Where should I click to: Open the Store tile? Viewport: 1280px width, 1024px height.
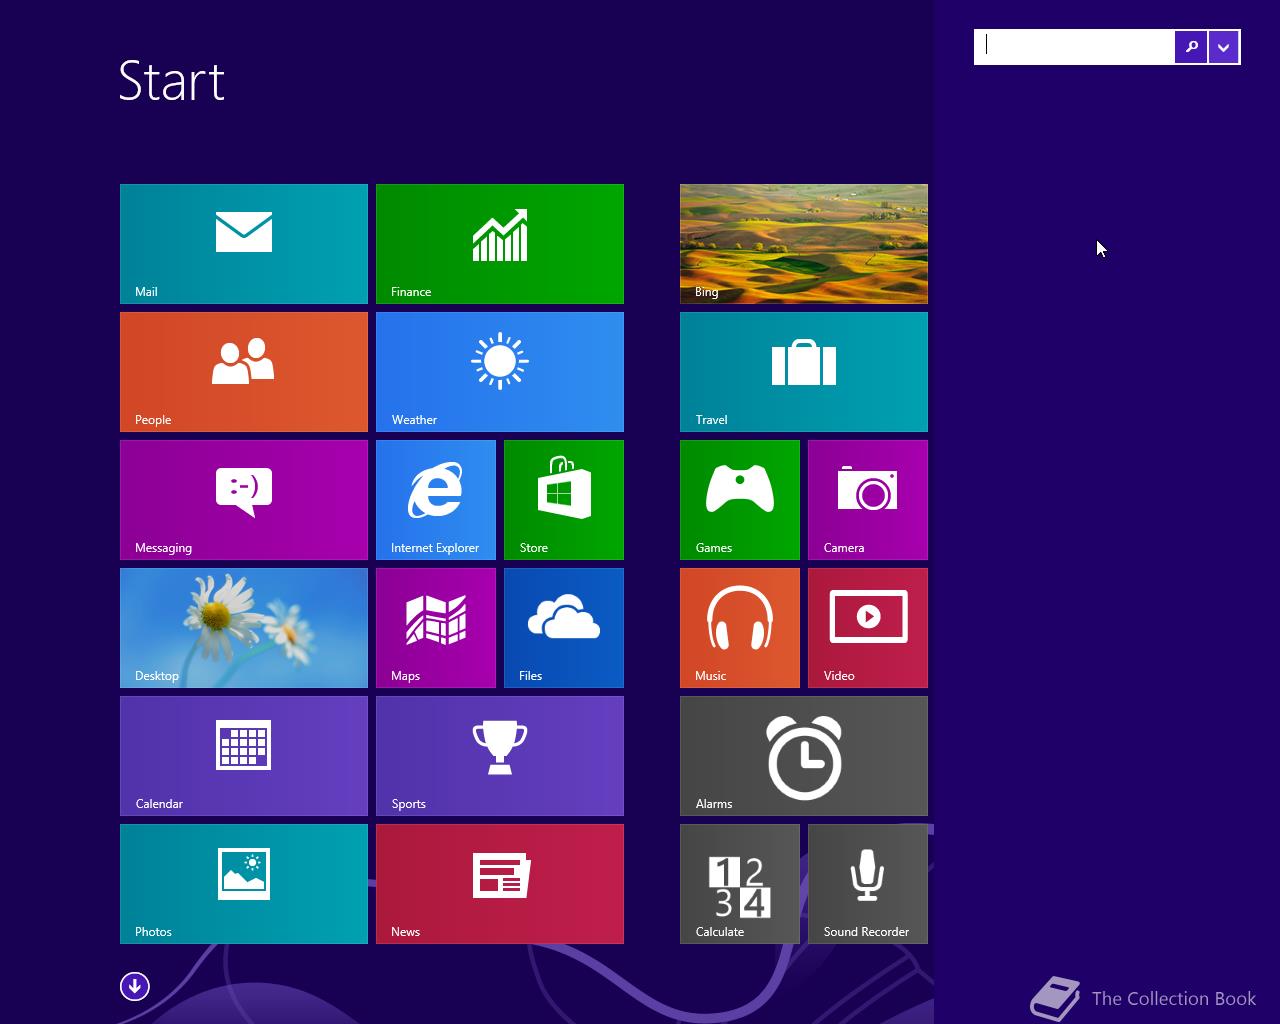tap(564, 500)
